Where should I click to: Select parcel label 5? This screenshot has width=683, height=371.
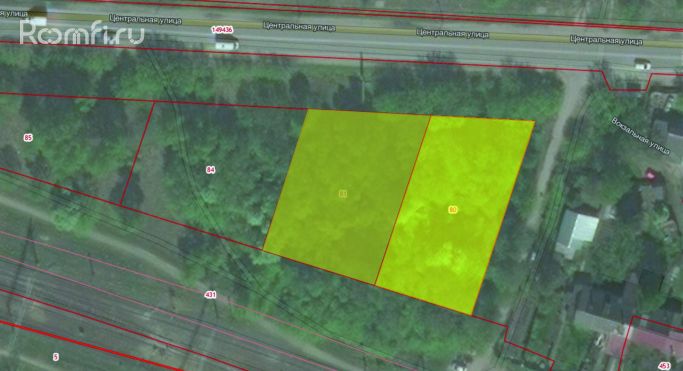pyautogui.click(x=55, y=357)
